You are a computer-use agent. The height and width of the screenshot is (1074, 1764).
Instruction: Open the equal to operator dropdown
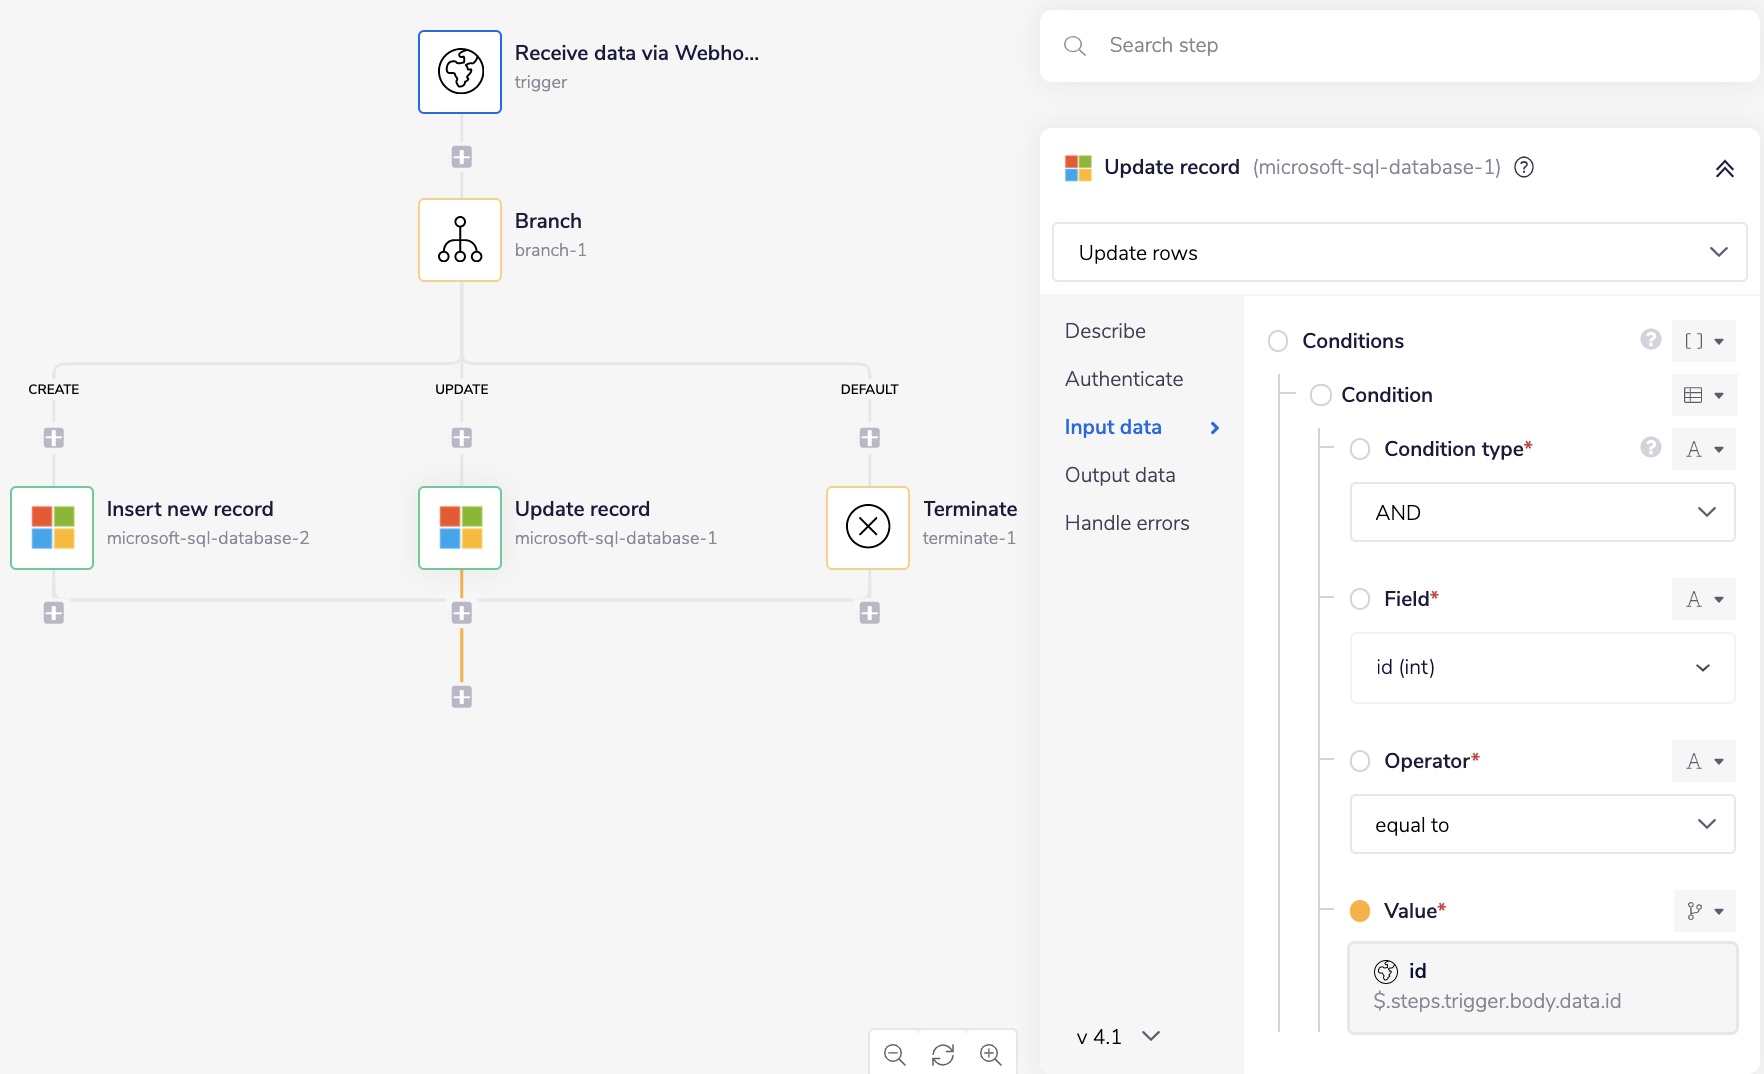[x=1542, y=825]
